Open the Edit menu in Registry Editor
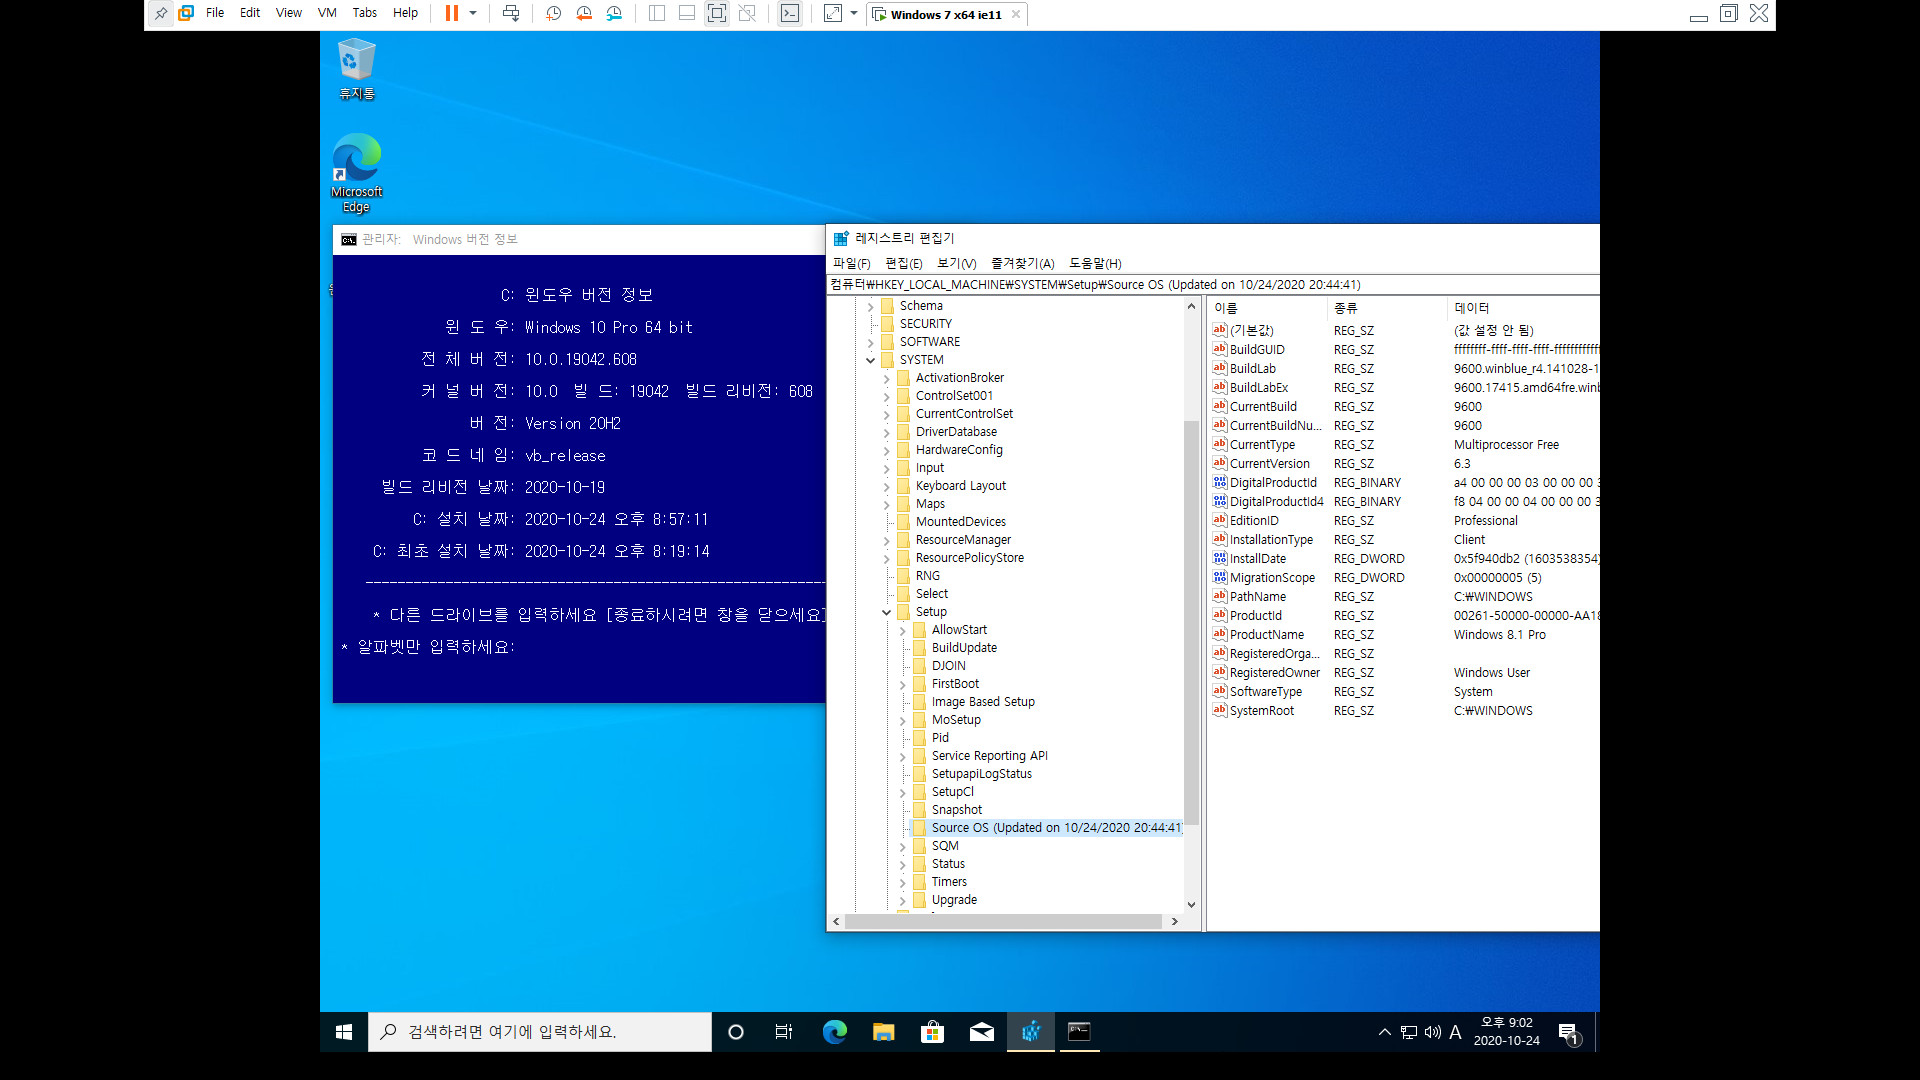1920x1080 pixels. 902,262
